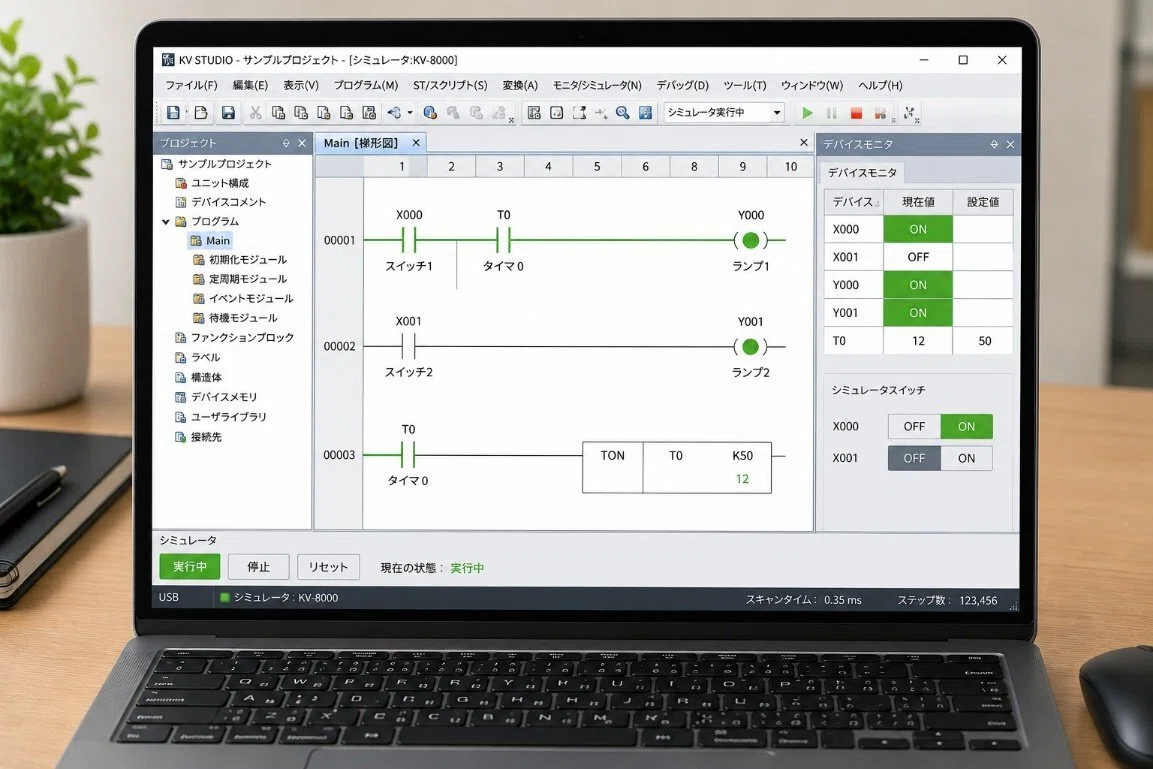This screenshot has width=1153, height=769.
Task: Collapse the プログラム tree node
Action: 165,221
